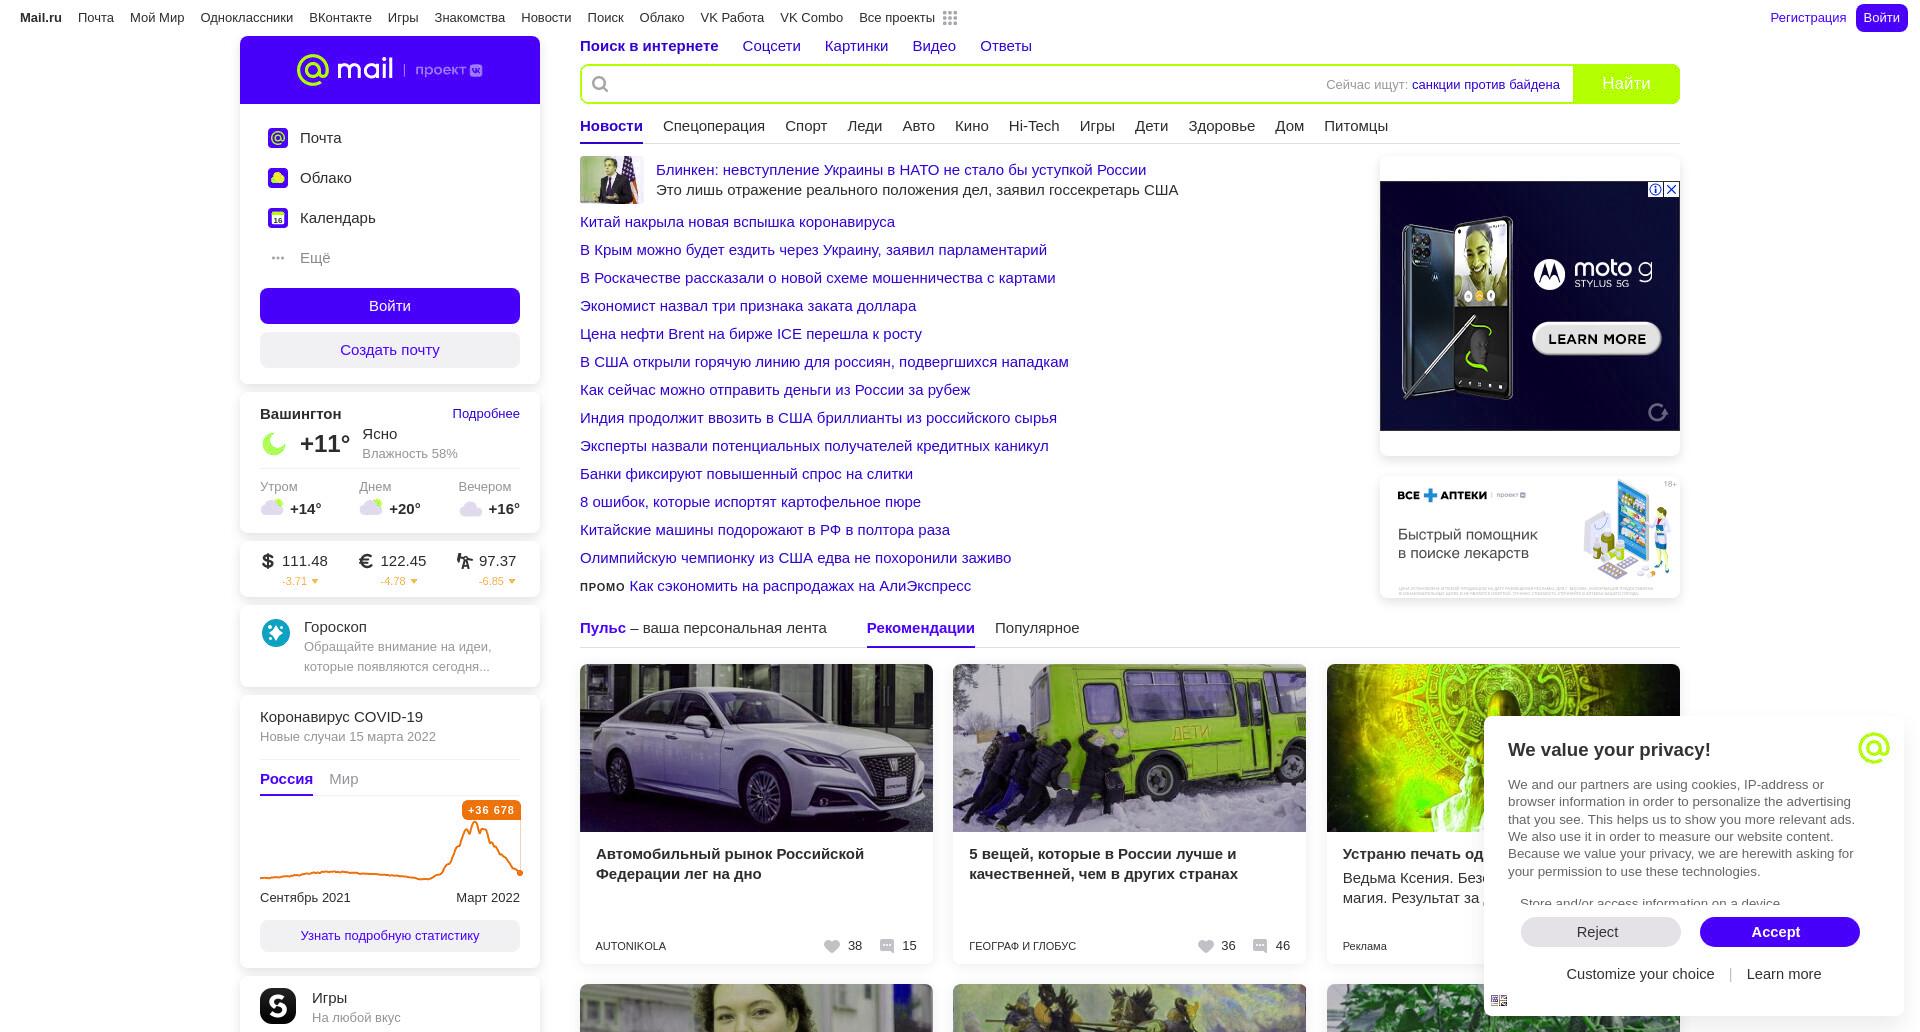Open Регистрация link

tap(1808, 18)
